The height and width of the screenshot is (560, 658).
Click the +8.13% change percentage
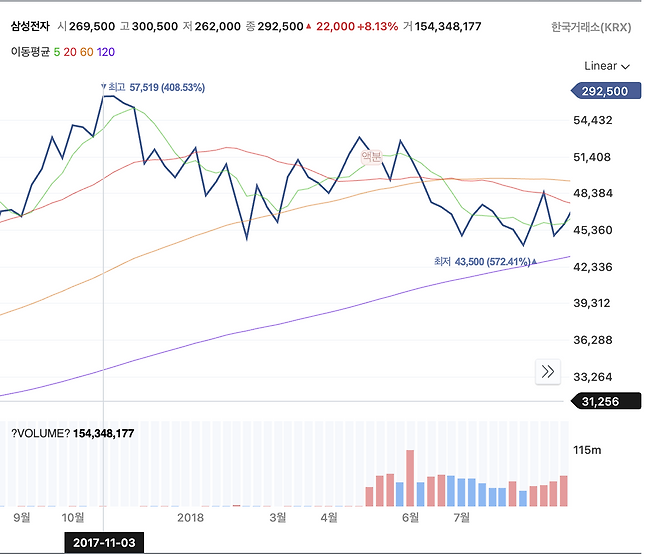(x=377, y=26)
